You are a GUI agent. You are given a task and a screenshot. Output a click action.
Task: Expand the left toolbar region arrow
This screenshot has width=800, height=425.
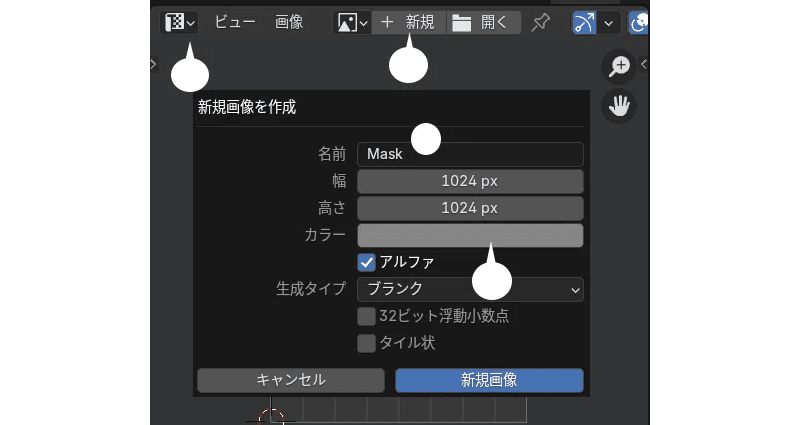point(154,64)
